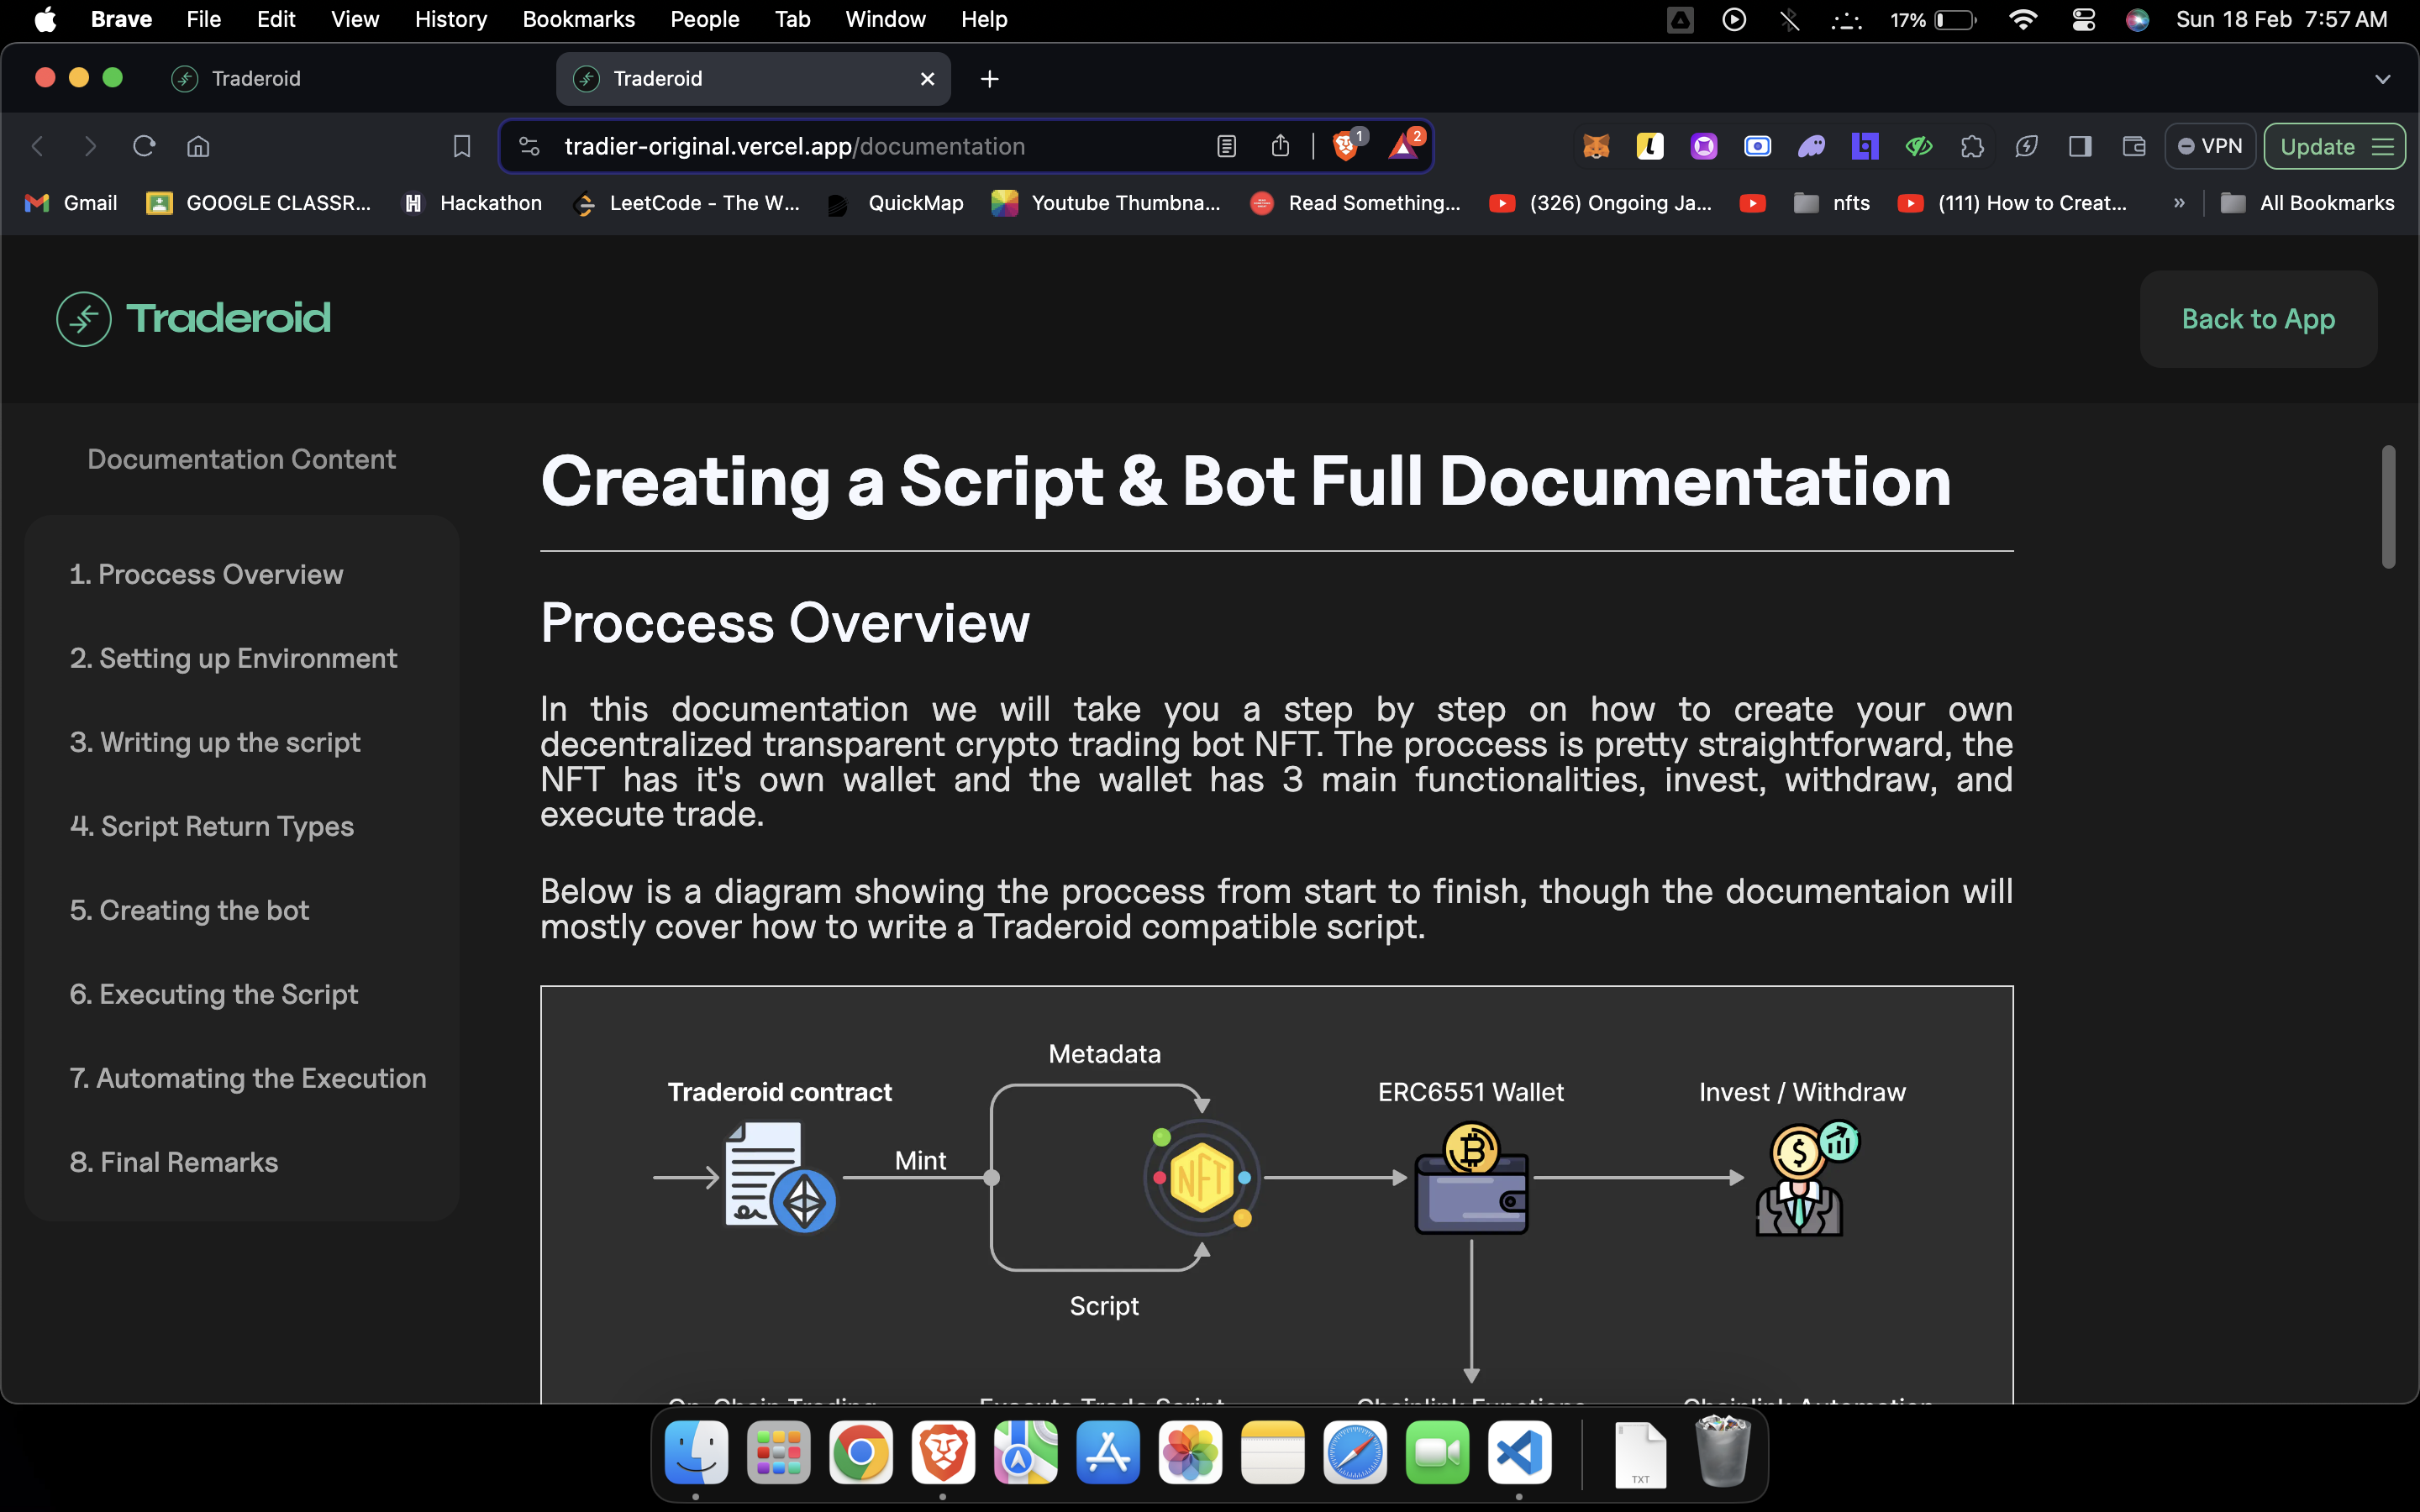Open the Bookmarks menu

pos(578,19)
